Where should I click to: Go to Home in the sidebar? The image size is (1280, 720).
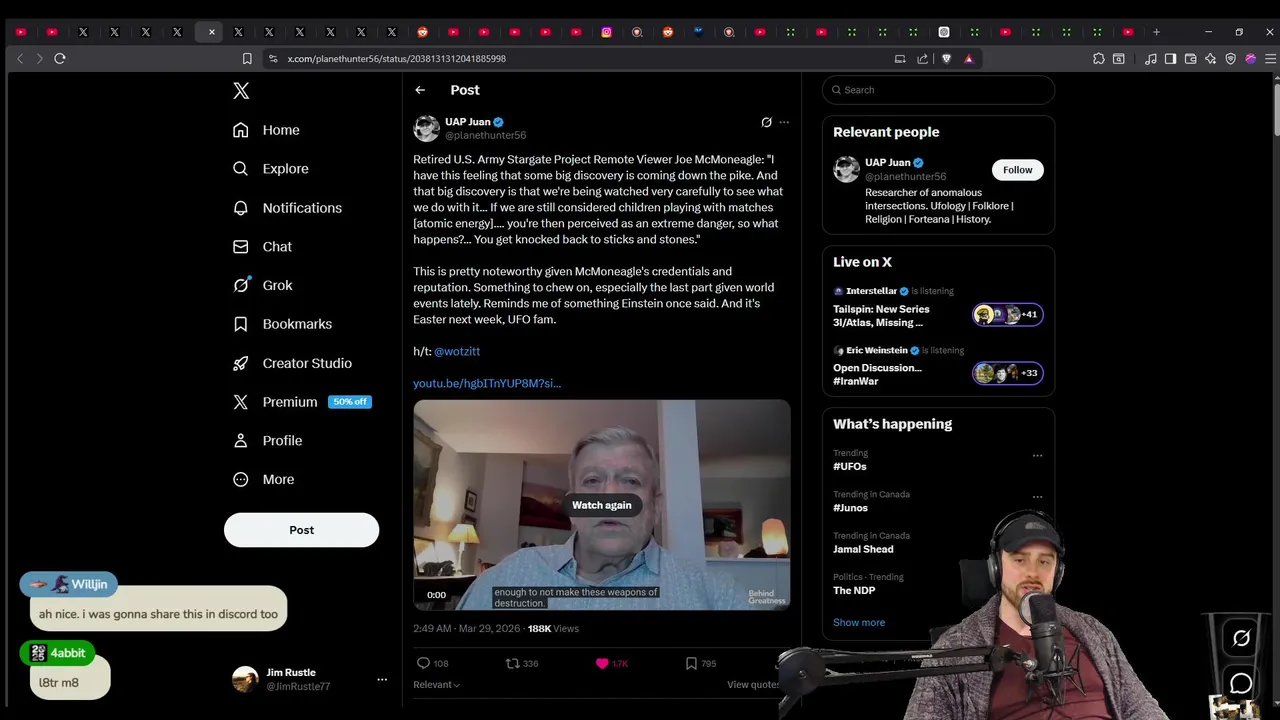coord(266,130)
